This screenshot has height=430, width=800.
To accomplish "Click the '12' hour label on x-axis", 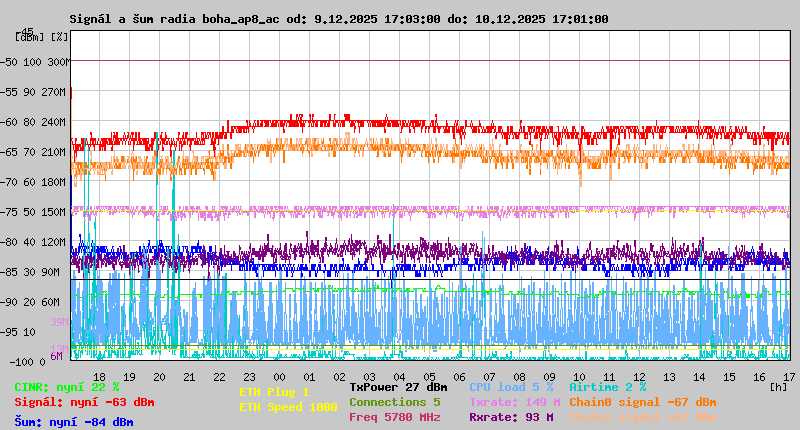I will tap(639, 377).
